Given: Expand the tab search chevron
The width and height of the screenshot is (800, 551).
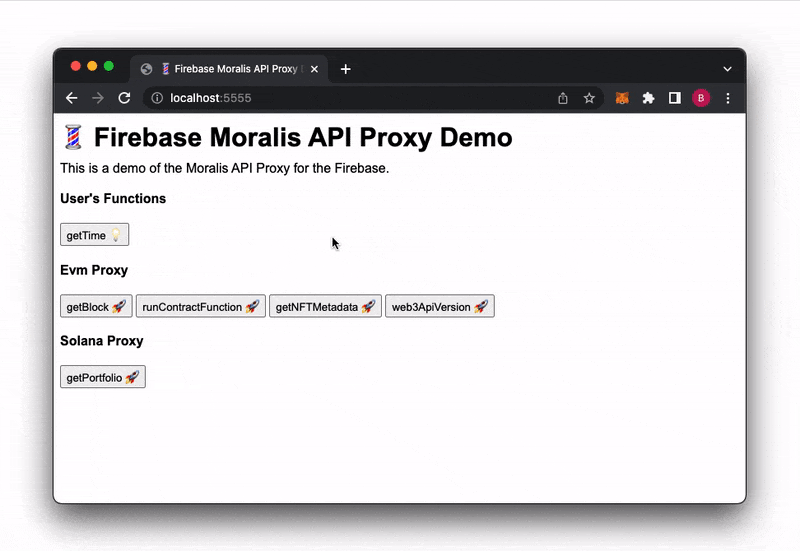Looking at the screenshot, I should (x=728, y=69).
